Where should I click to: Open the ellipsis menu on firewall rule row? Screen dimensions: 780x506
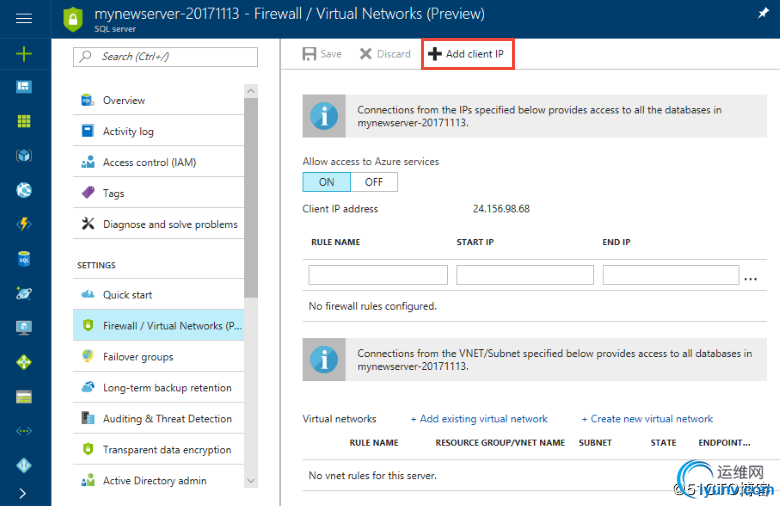click(x=751, y=279)
